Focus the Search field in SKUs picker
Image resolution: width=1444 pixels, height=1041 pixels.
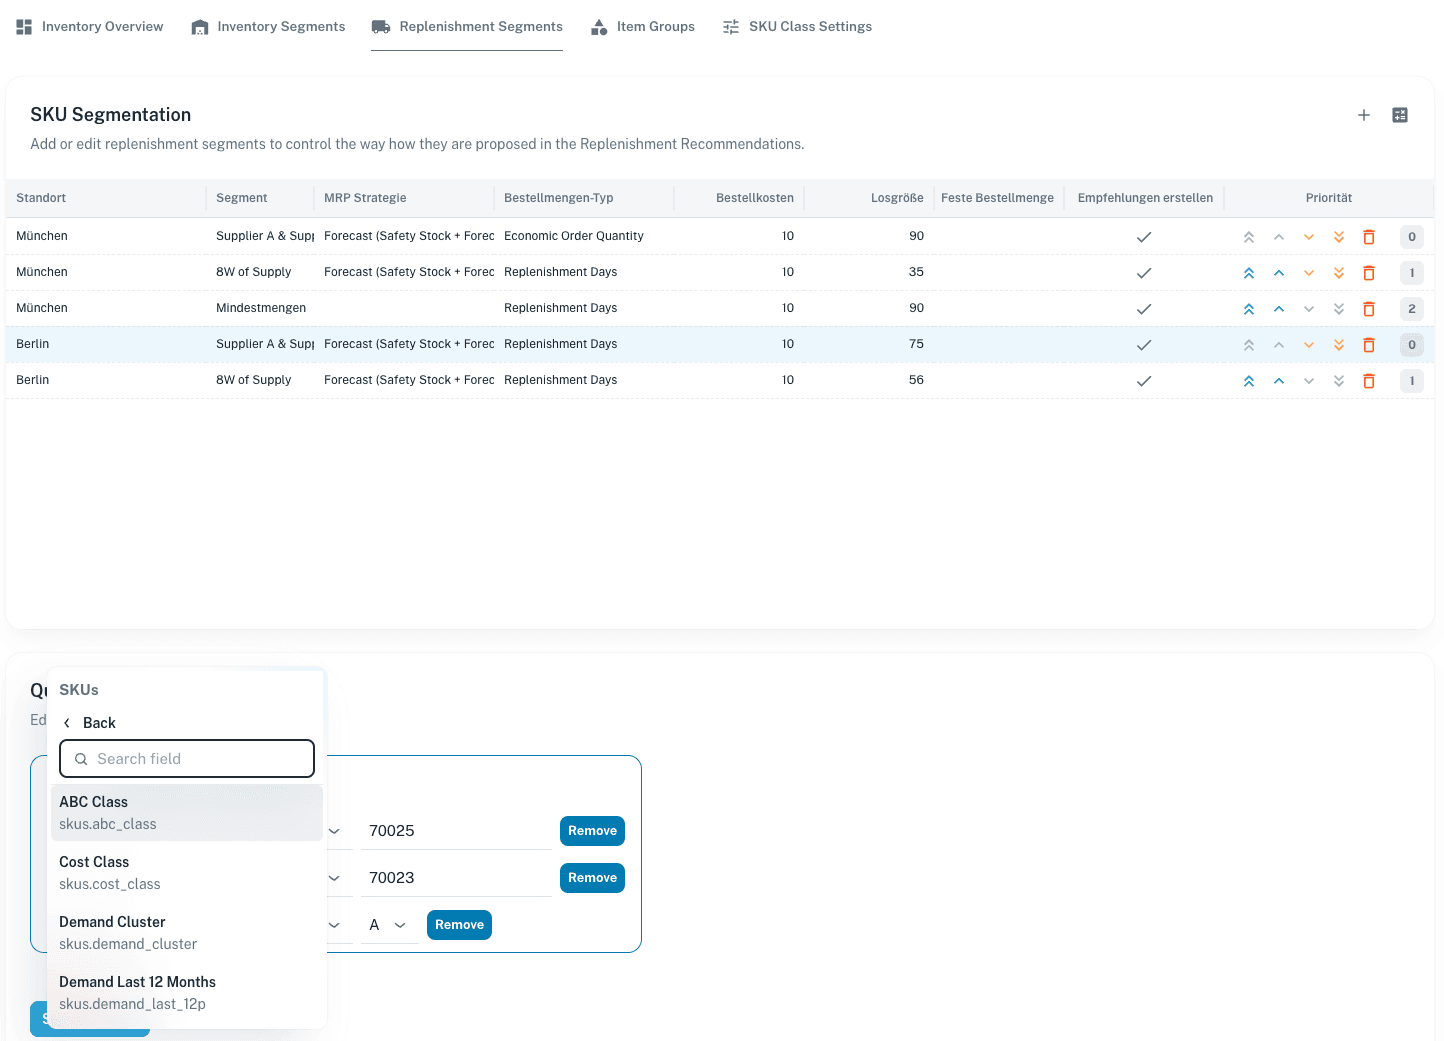click(x=187, y=759)
